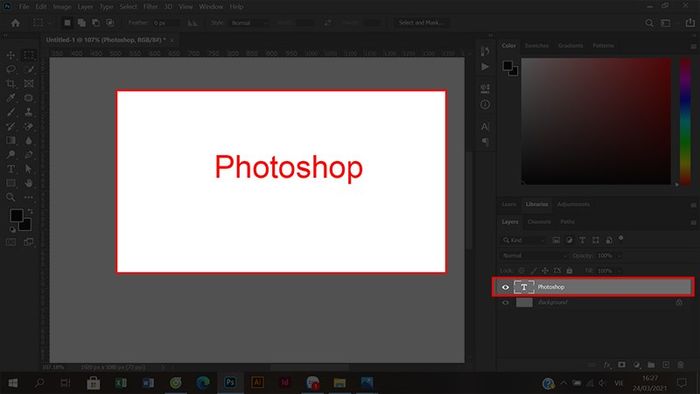This screenshot has height=394, width=700.
Task: Select the Eyedropper tool
Action: click(x=11, y=98)
